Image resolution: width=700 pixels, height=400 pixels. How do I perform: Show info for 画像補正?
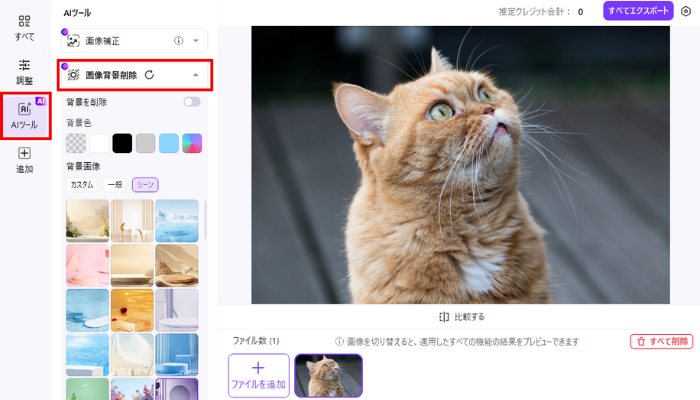(179, 41)
